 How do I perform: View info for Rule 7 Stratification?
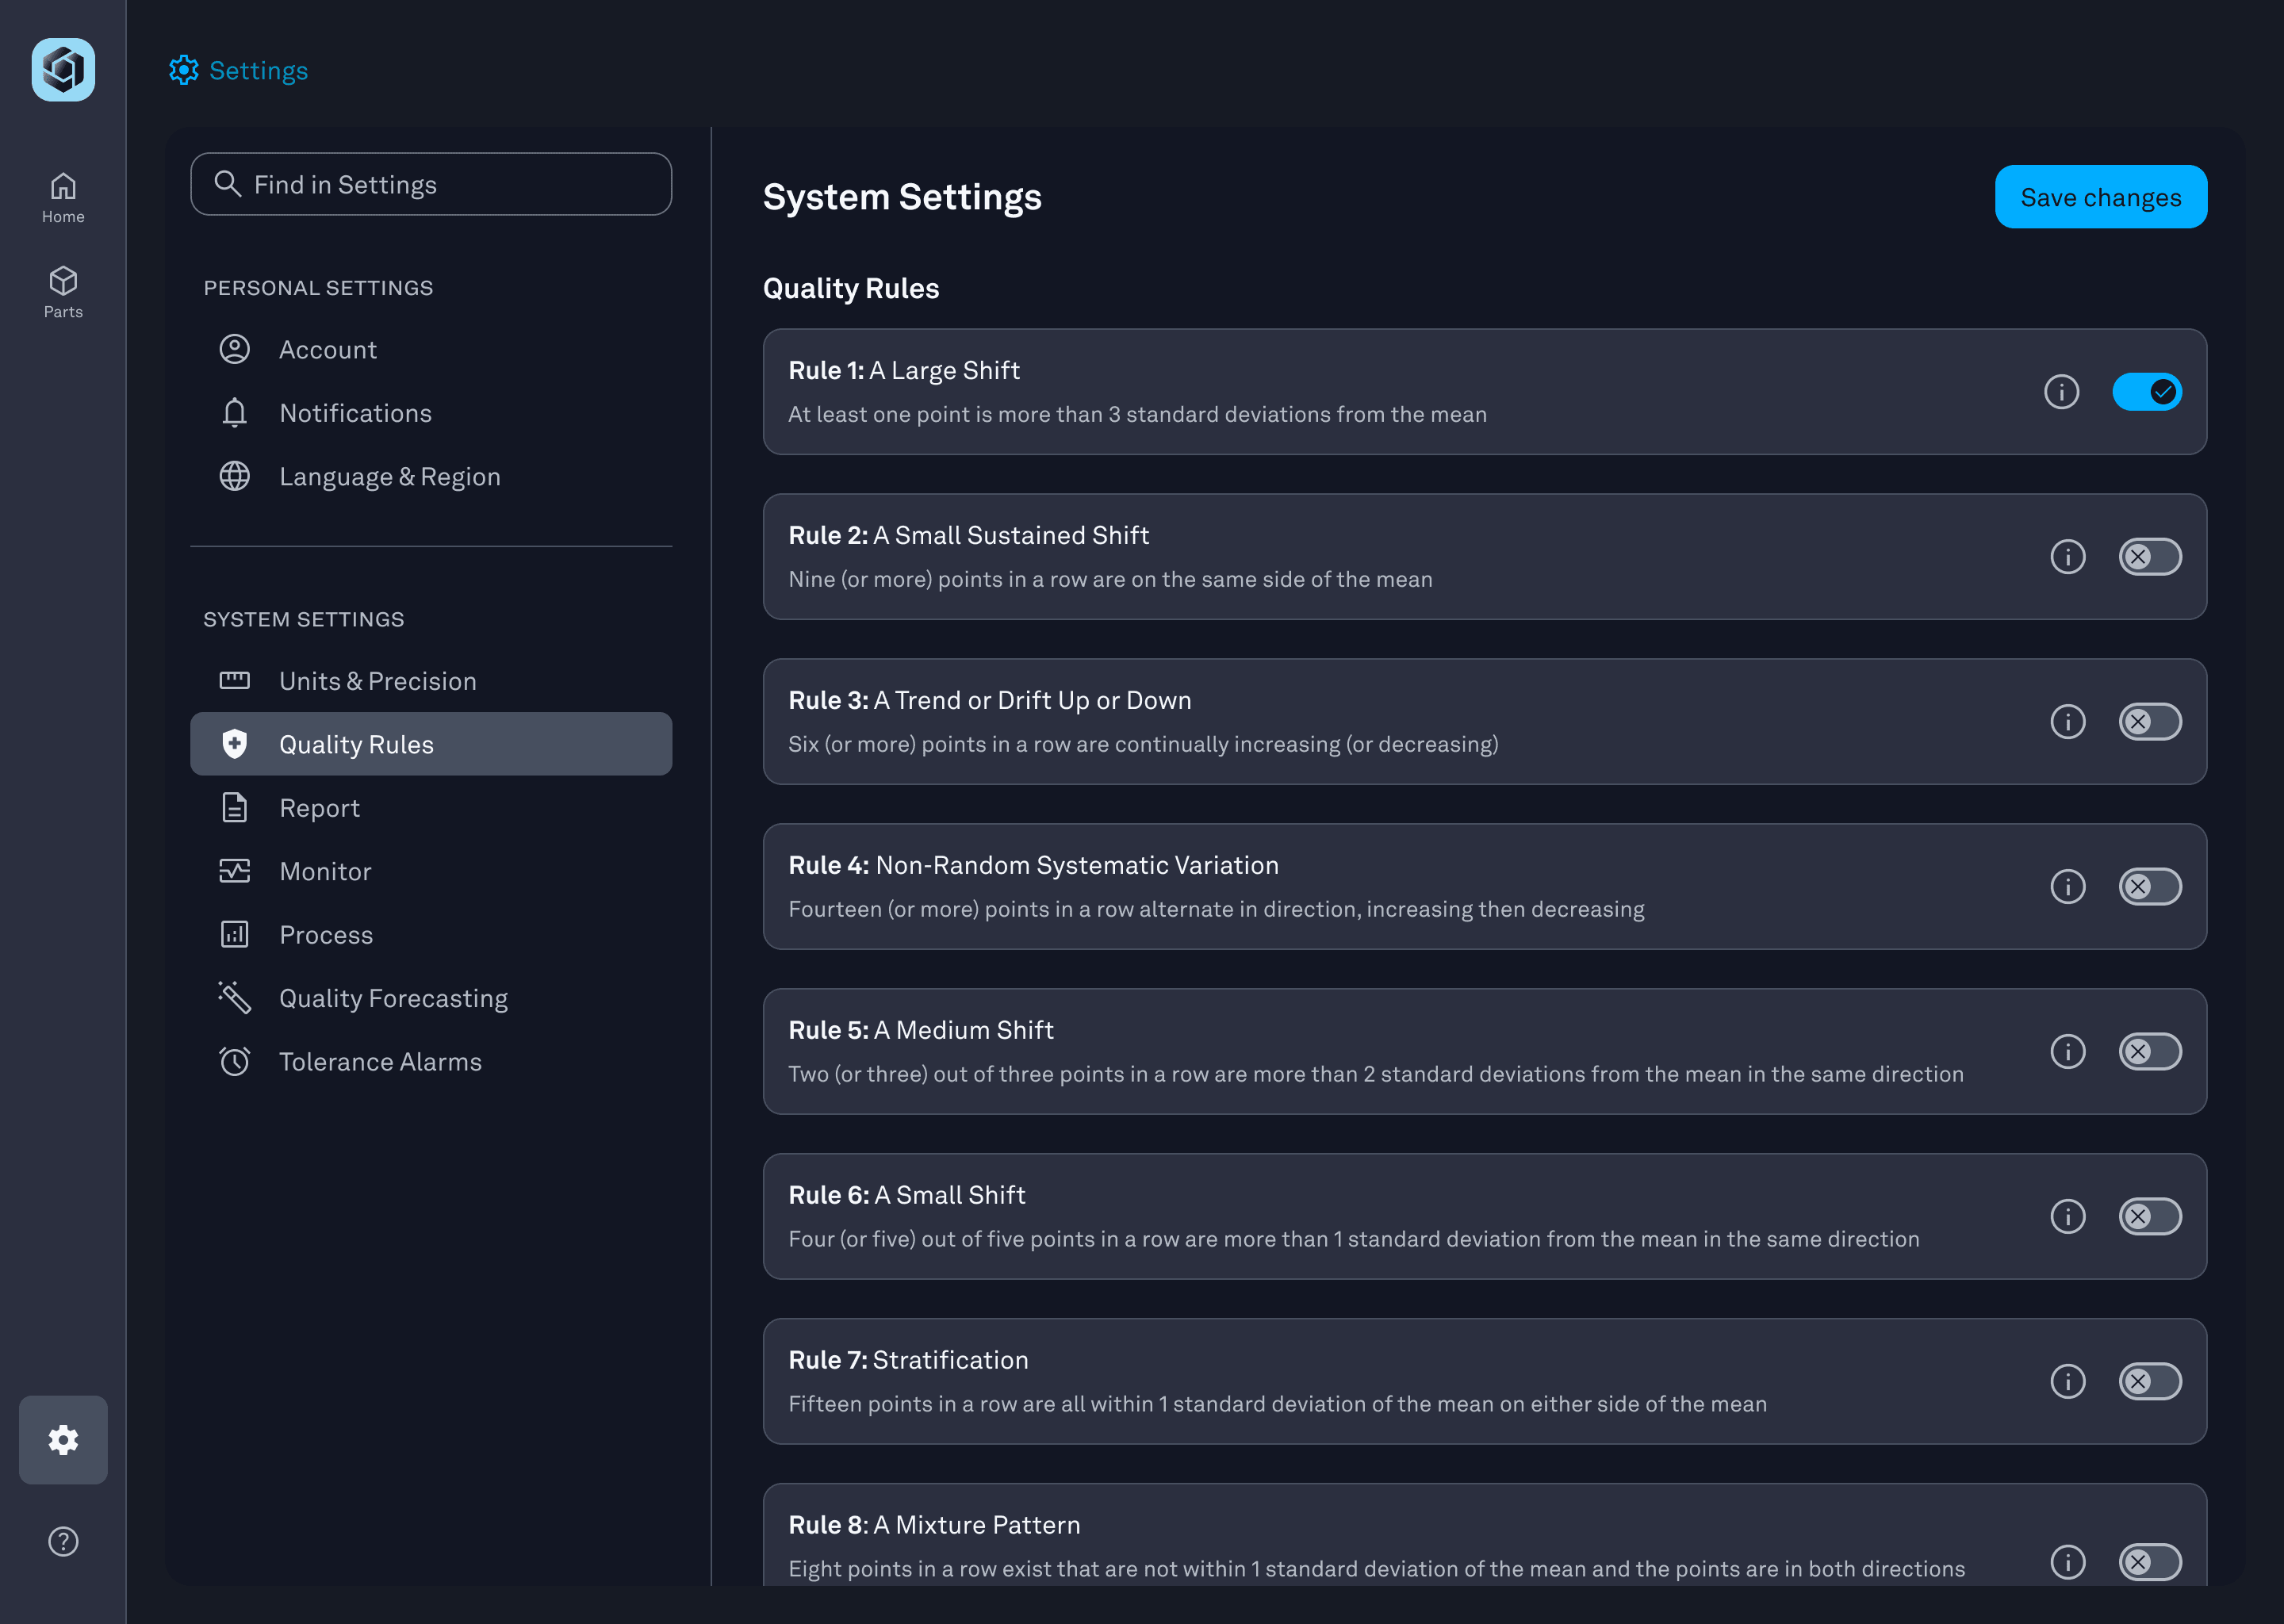pos(2067,1381)
